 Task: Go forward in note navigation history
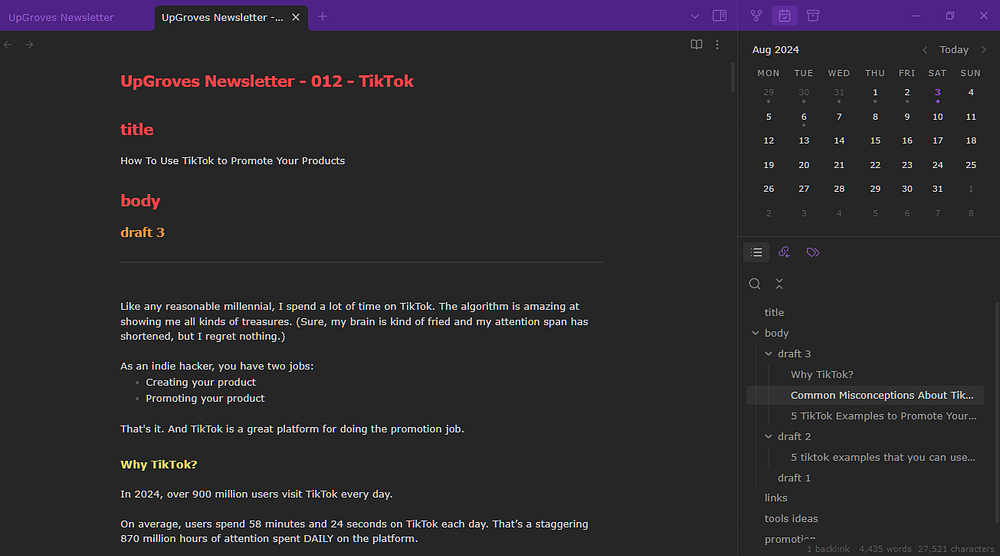pos(29,45)
